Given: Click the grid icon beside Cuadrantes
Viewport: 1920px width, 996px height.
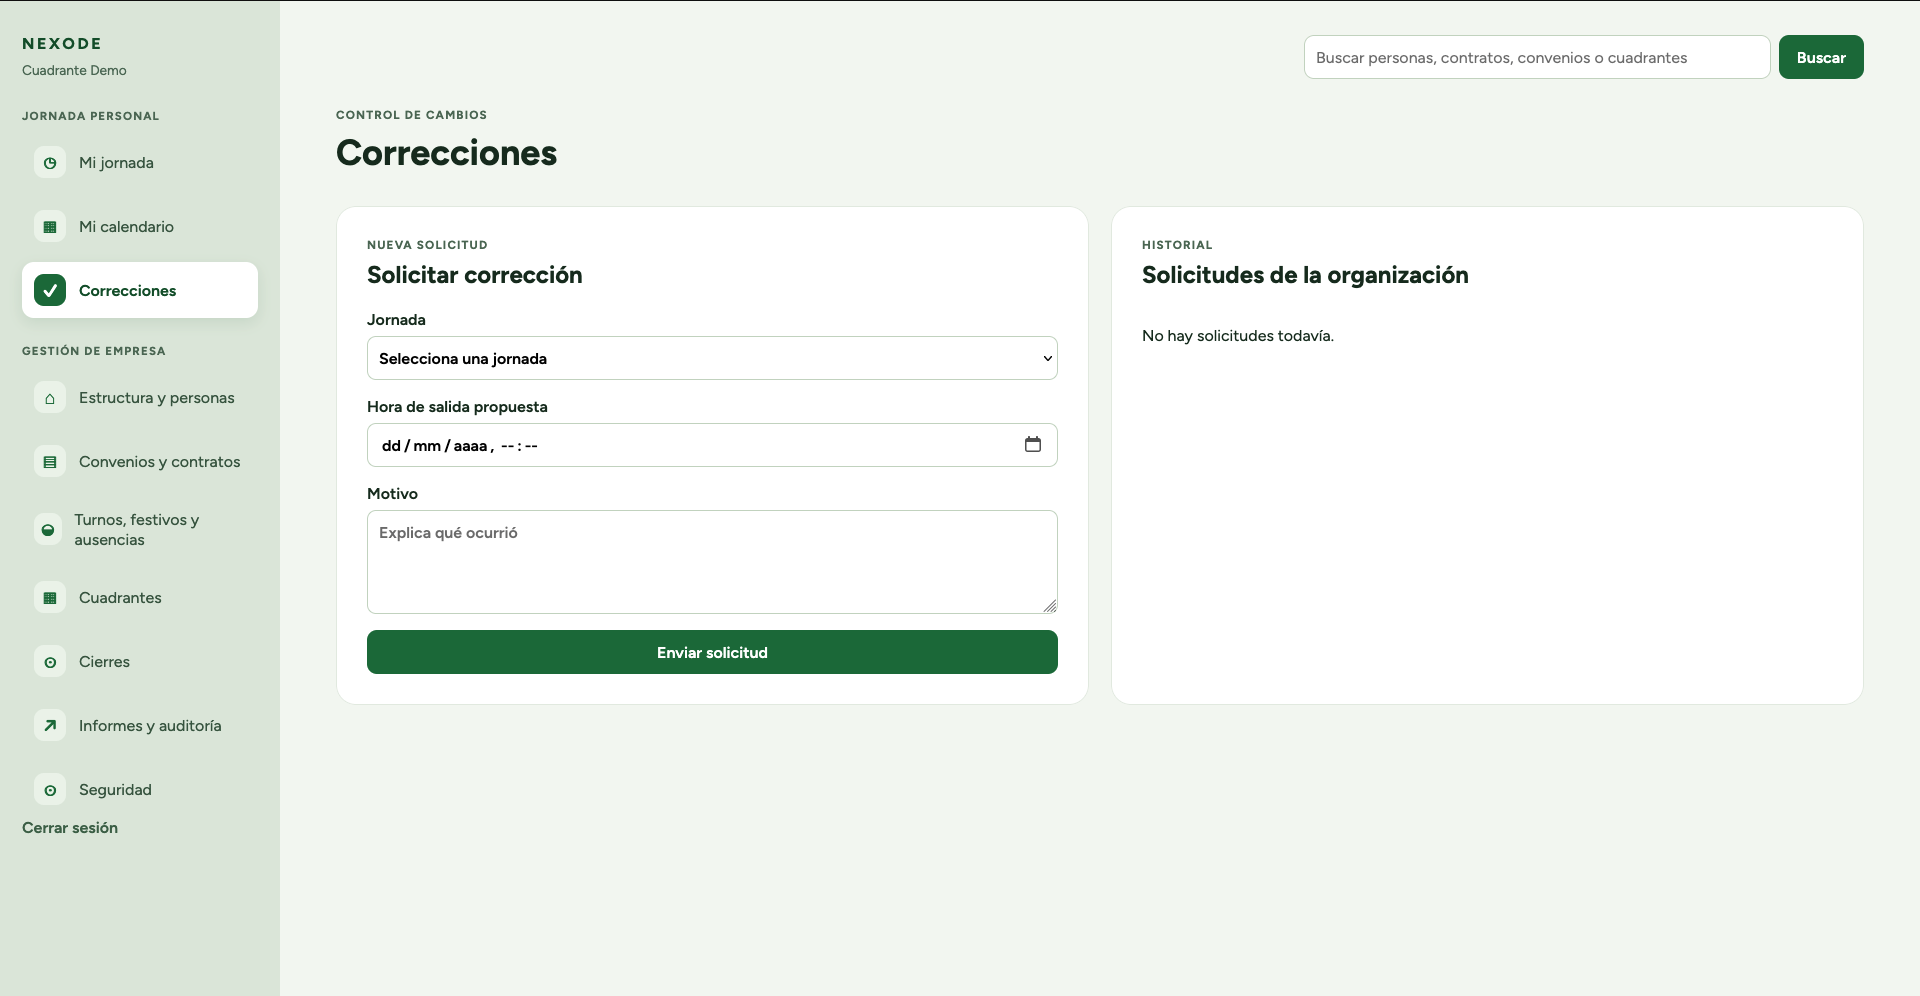Looking at the screenshot, I should (x=50, y=598).
